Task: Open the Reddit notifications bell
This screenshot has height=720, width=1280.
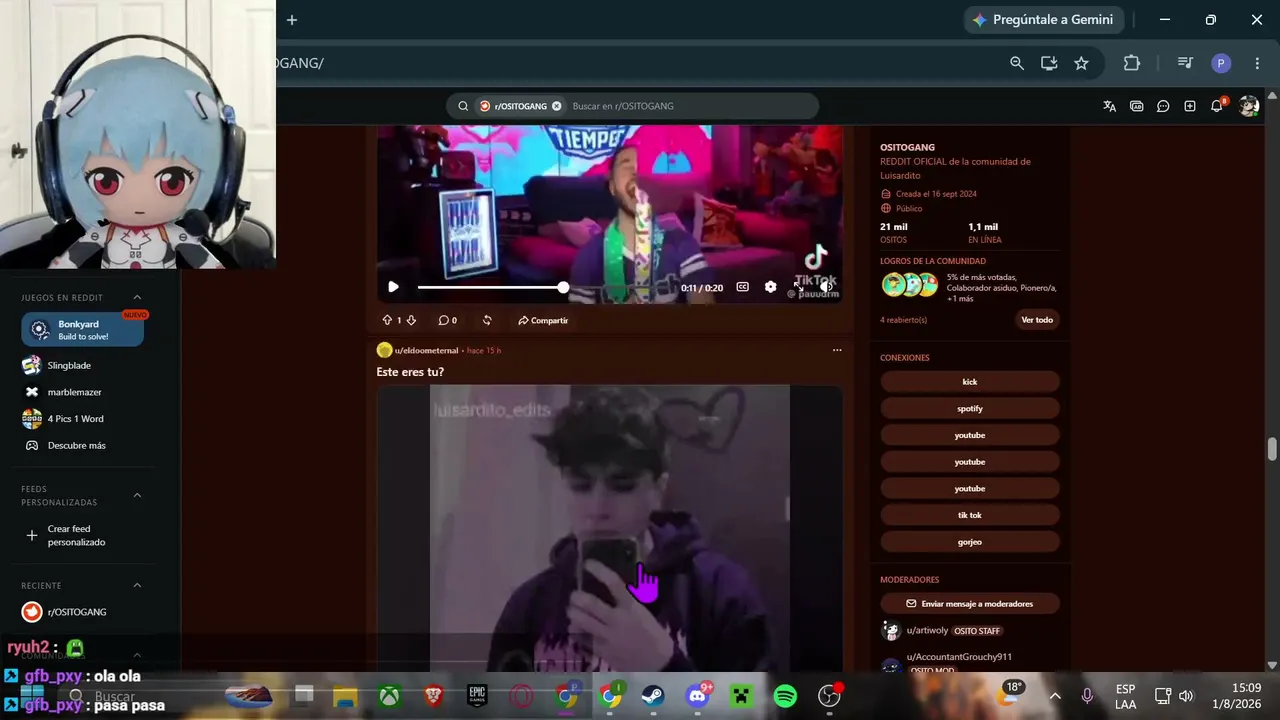Action: [1217, 106]
